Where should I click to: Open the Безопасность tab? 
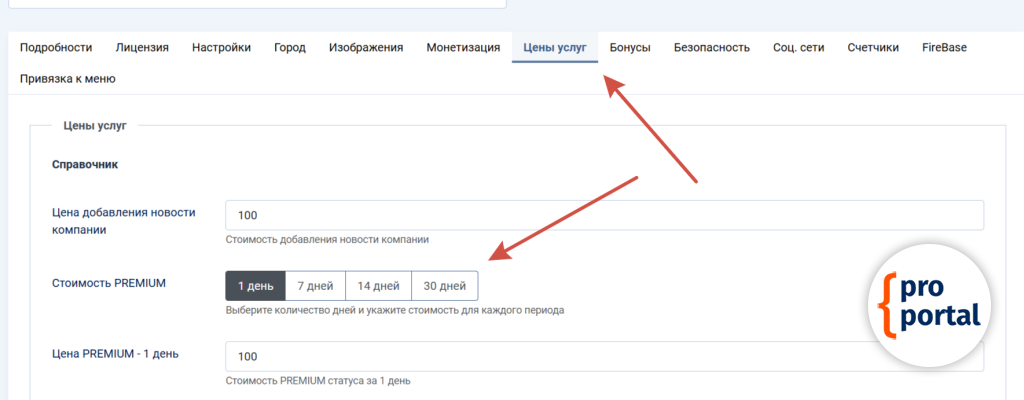click(x=712, y=47)
